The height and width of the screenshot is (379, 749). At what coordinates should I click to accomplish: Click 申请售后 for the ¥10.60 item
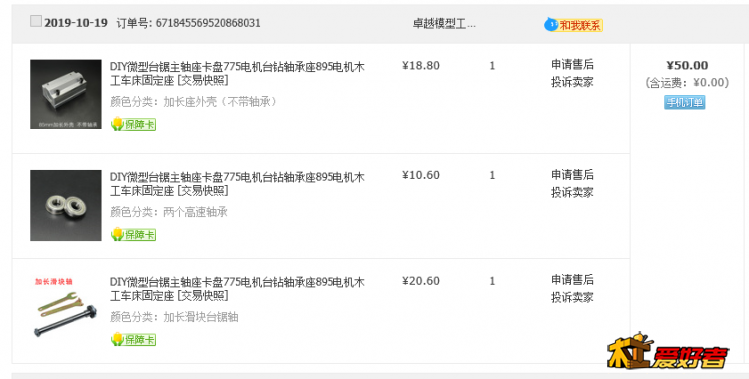pos(572,175)
